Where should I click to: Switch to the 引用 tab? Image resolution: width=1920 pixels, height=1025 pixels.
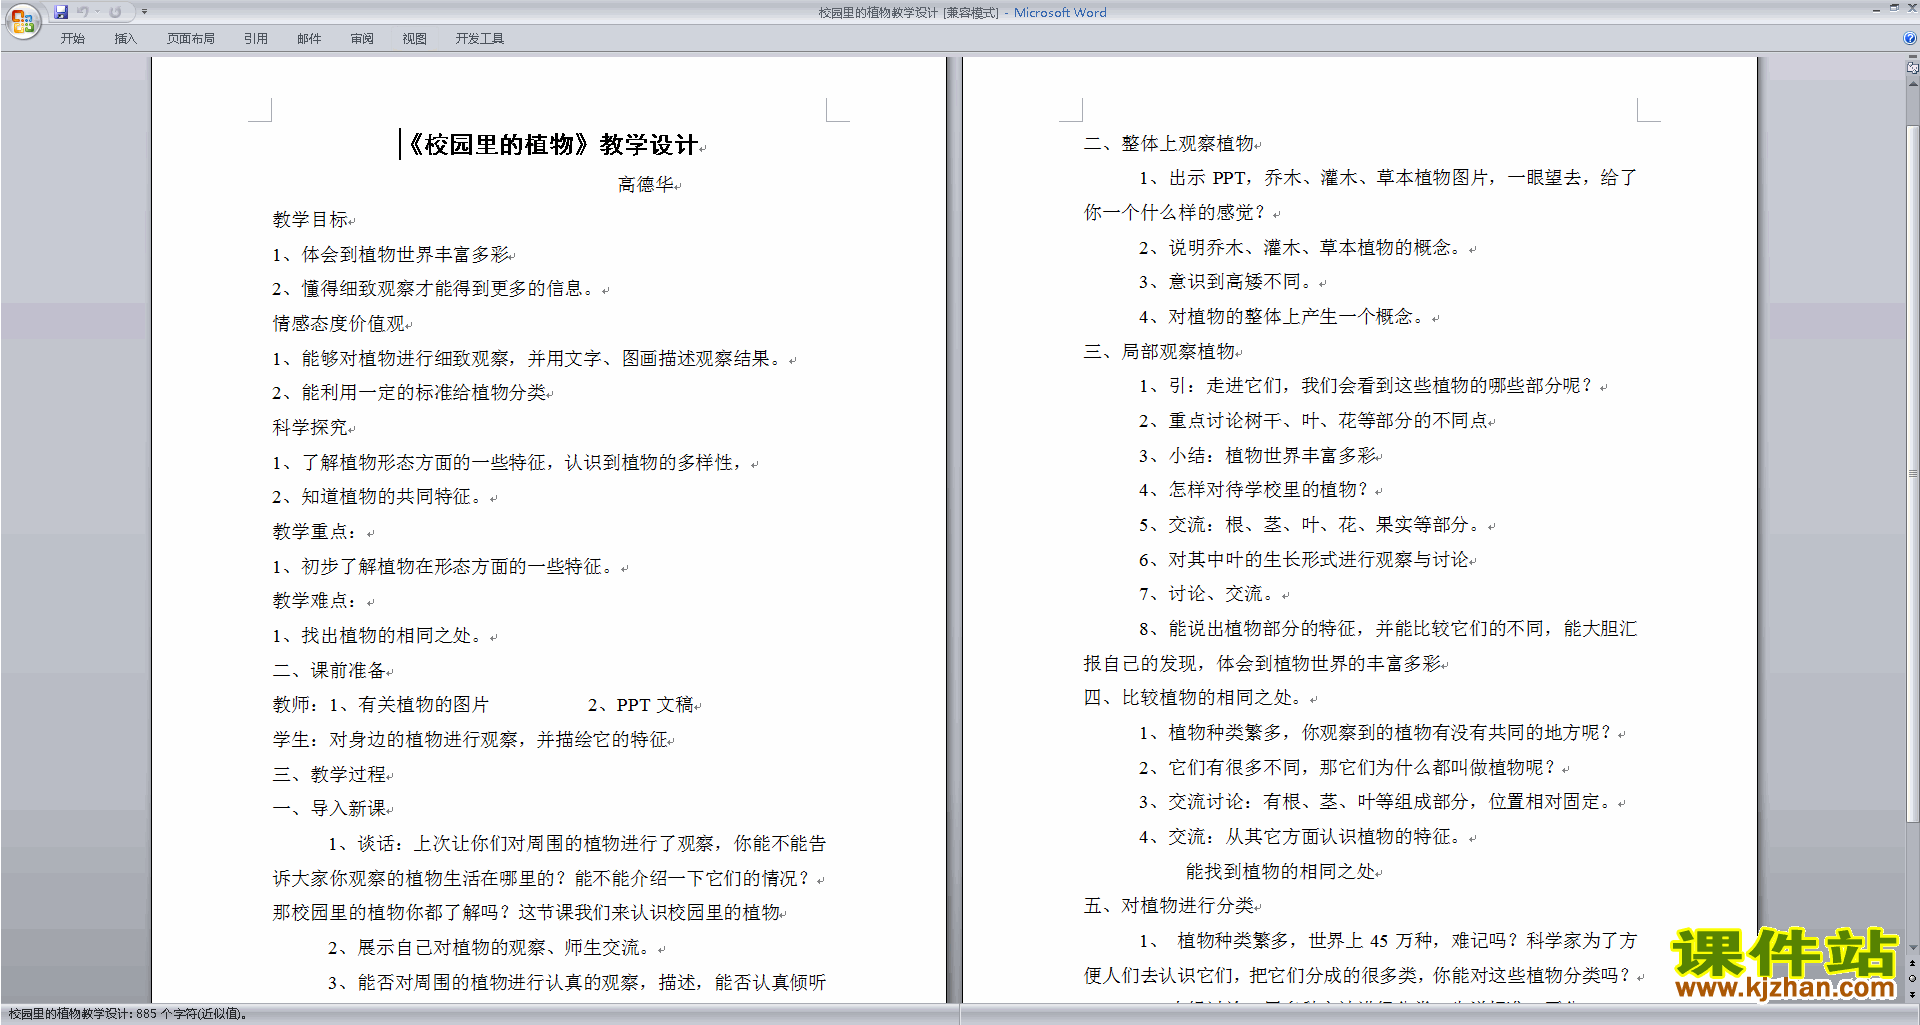point(256,39)
